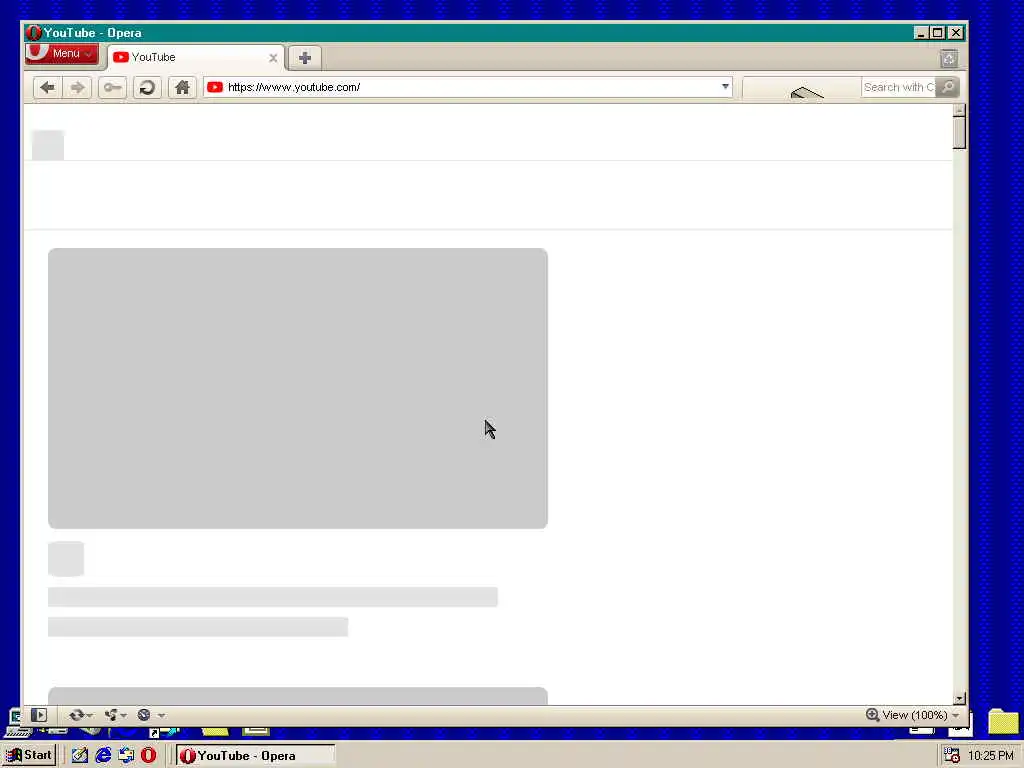Open the Opera Unite icon
This screenshot has height=768, width=1024.
click(111, 715)
